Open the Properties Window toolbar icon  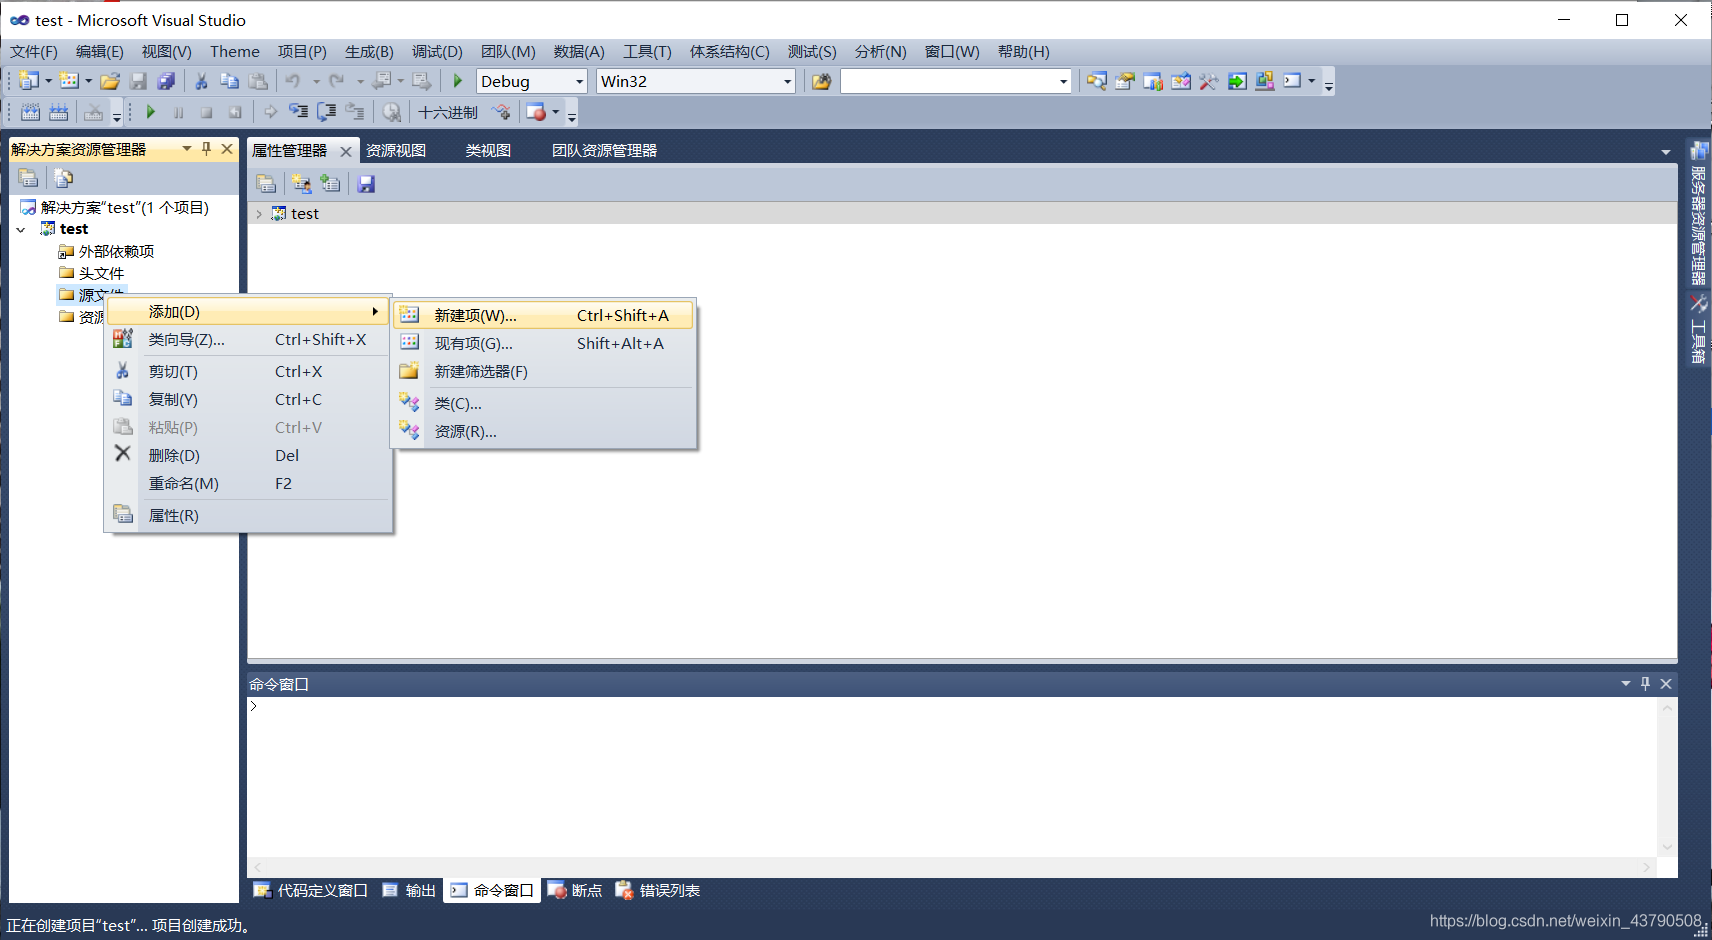[1125, 81]
